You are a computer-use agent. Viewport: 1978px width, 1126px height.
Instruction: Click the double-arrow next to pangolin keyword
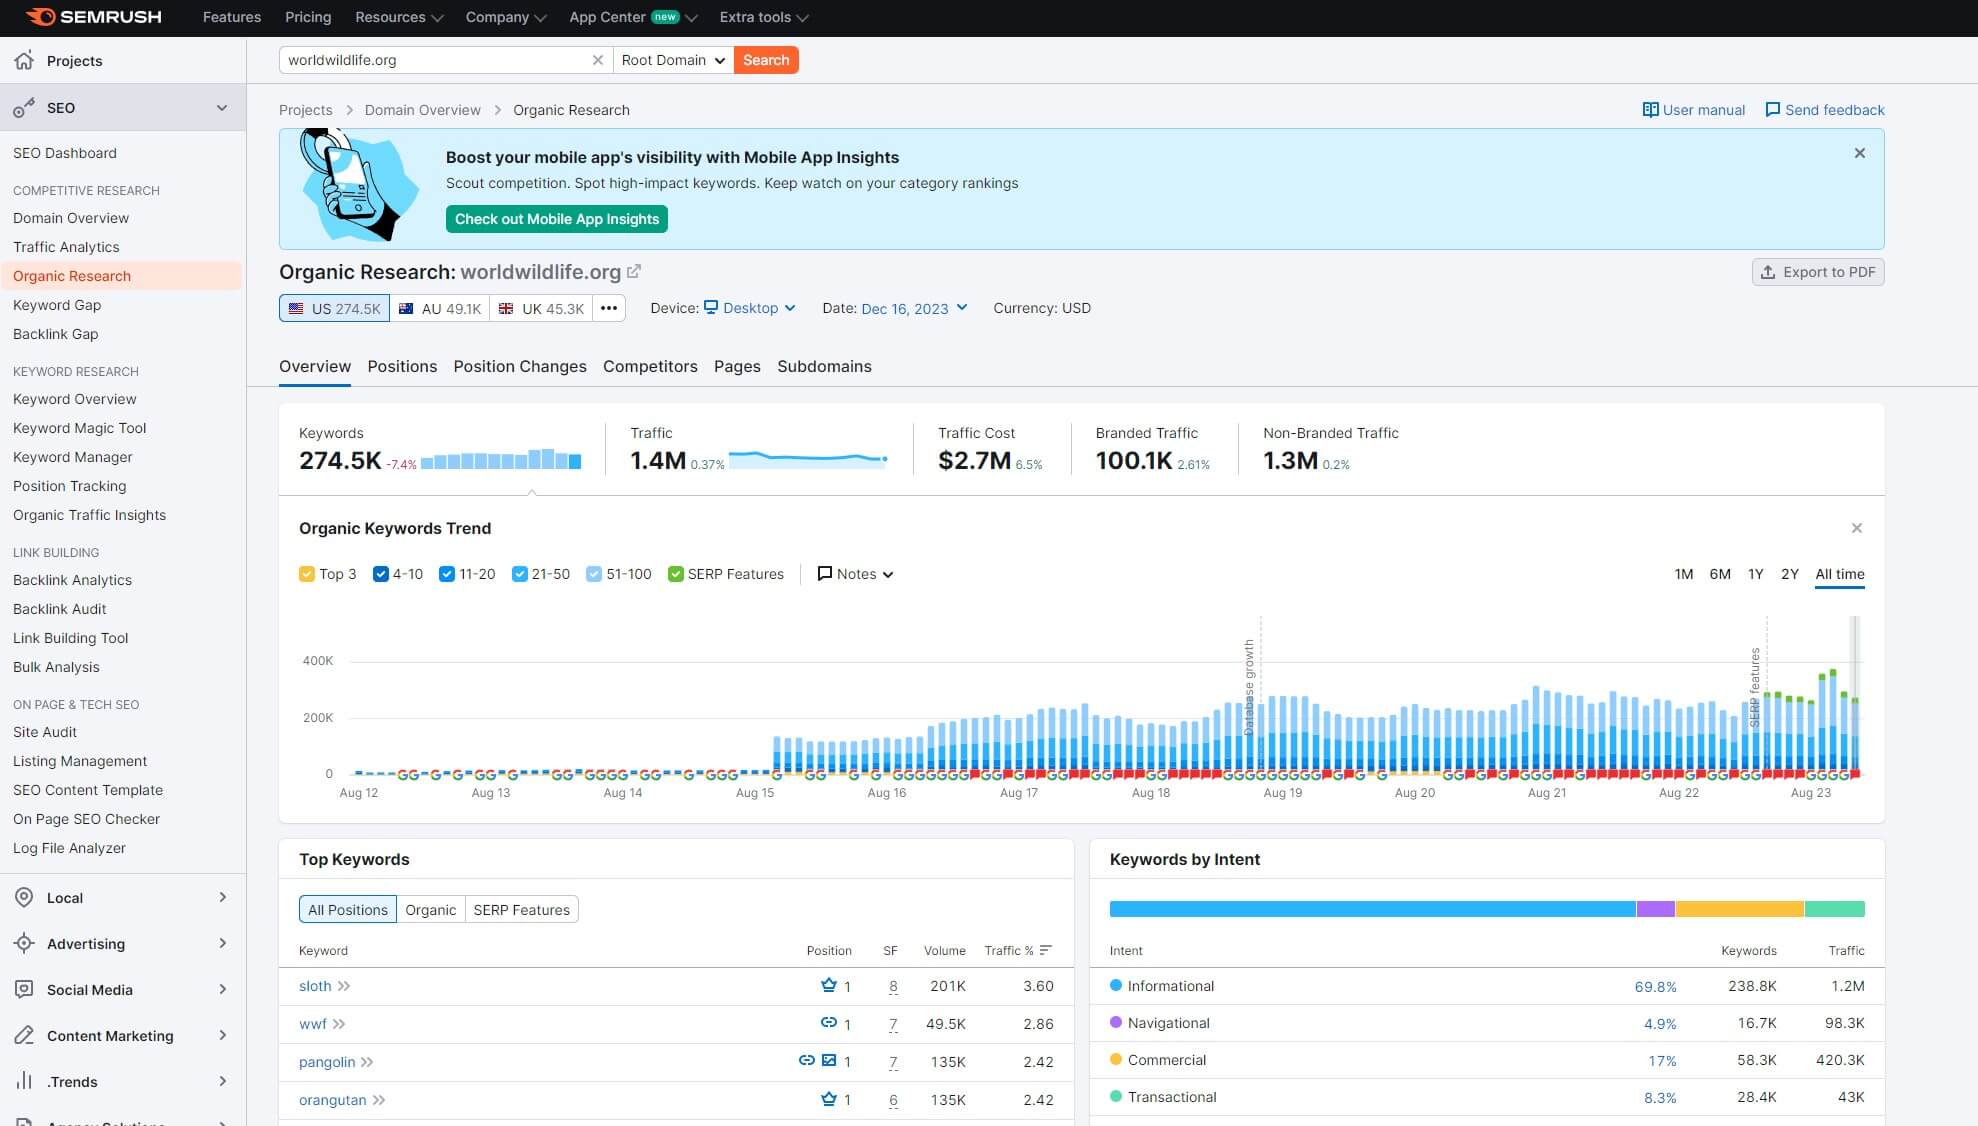(367, 1062)
